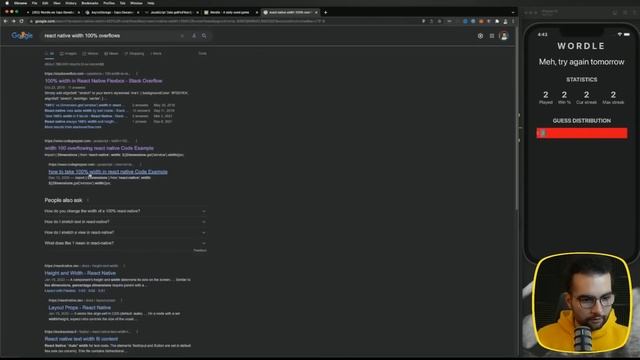Select the Shopping search filter
The height and width of the screenshot is (360, 640).
pyautogui.click(x=134, y=53)
